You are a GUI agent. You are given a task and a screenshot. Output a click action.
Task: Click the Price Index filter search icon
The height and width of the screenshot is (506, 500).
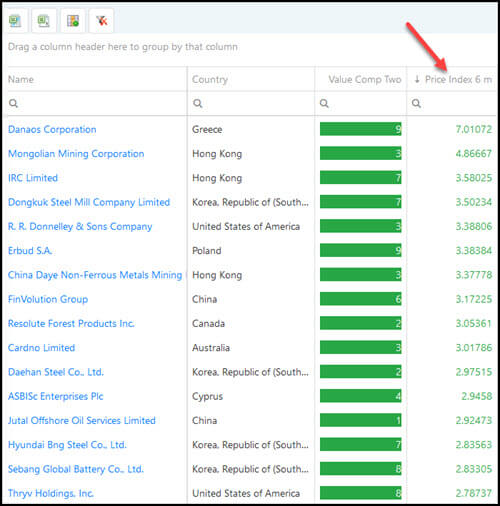point(416,103)
